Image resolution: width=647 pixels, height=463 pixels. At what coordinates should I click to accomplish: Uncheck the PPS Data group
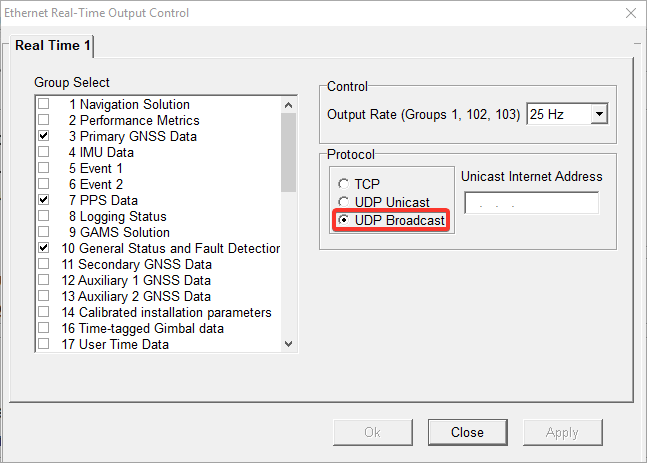[43, 200]
